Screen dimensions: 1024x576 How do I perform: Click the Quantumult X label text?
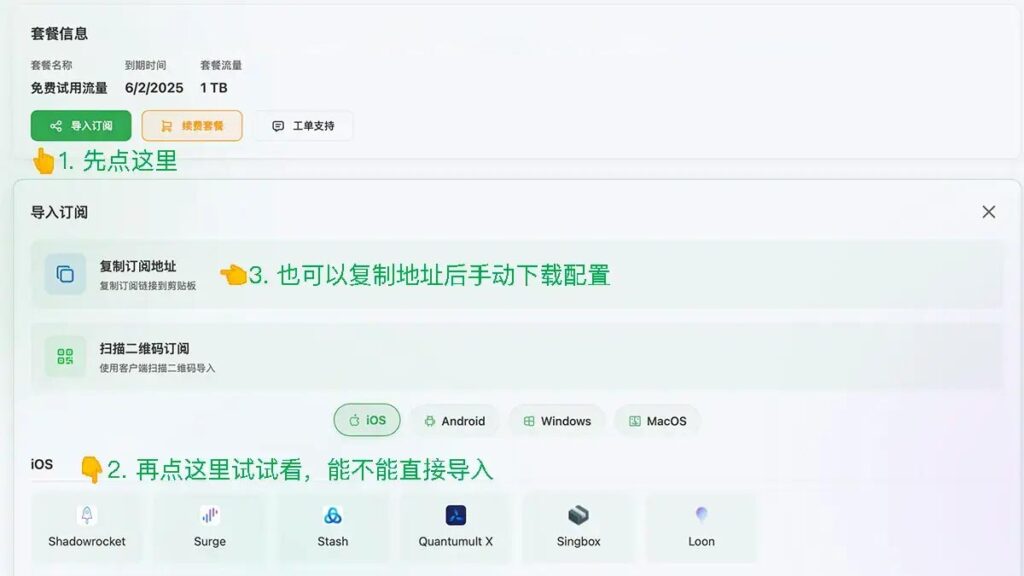coord(456,541)
